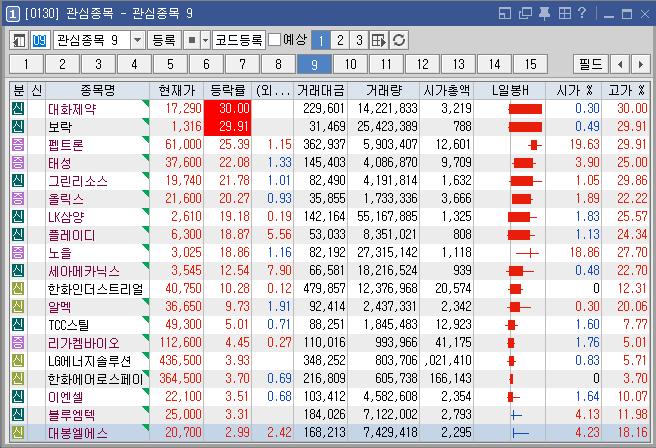Viewport: 656px width, 448px height.
Task: Click the 신 badge for 대화제약
Action: point(18,109)
